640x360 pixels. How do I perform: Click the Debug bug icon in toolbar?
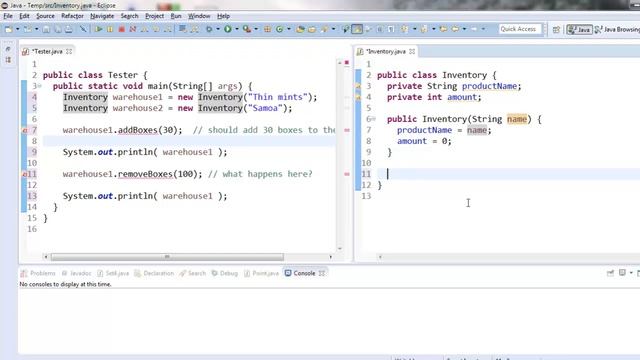(209, 29)
